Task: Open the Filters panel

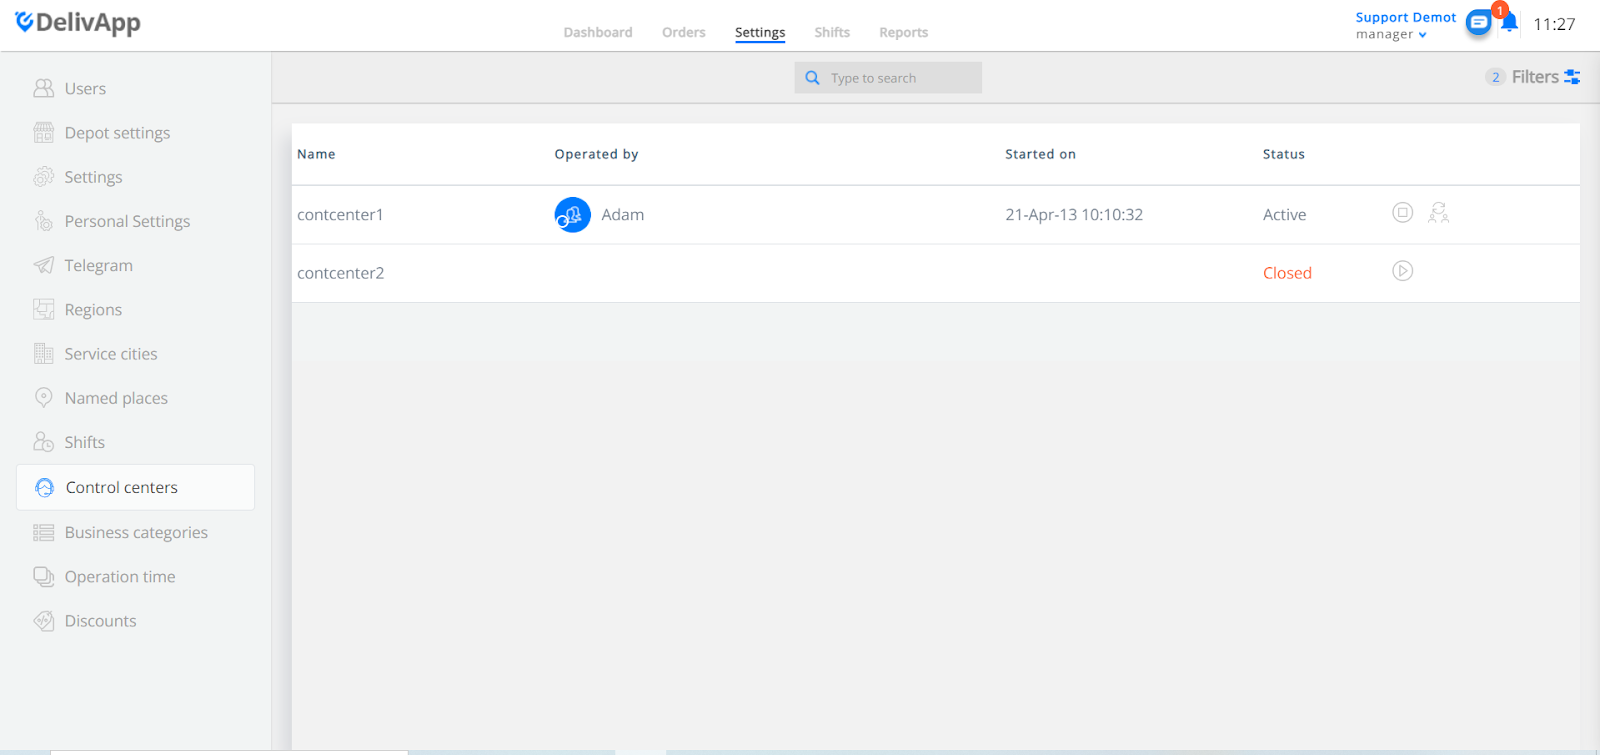Action: [1545, 77]
